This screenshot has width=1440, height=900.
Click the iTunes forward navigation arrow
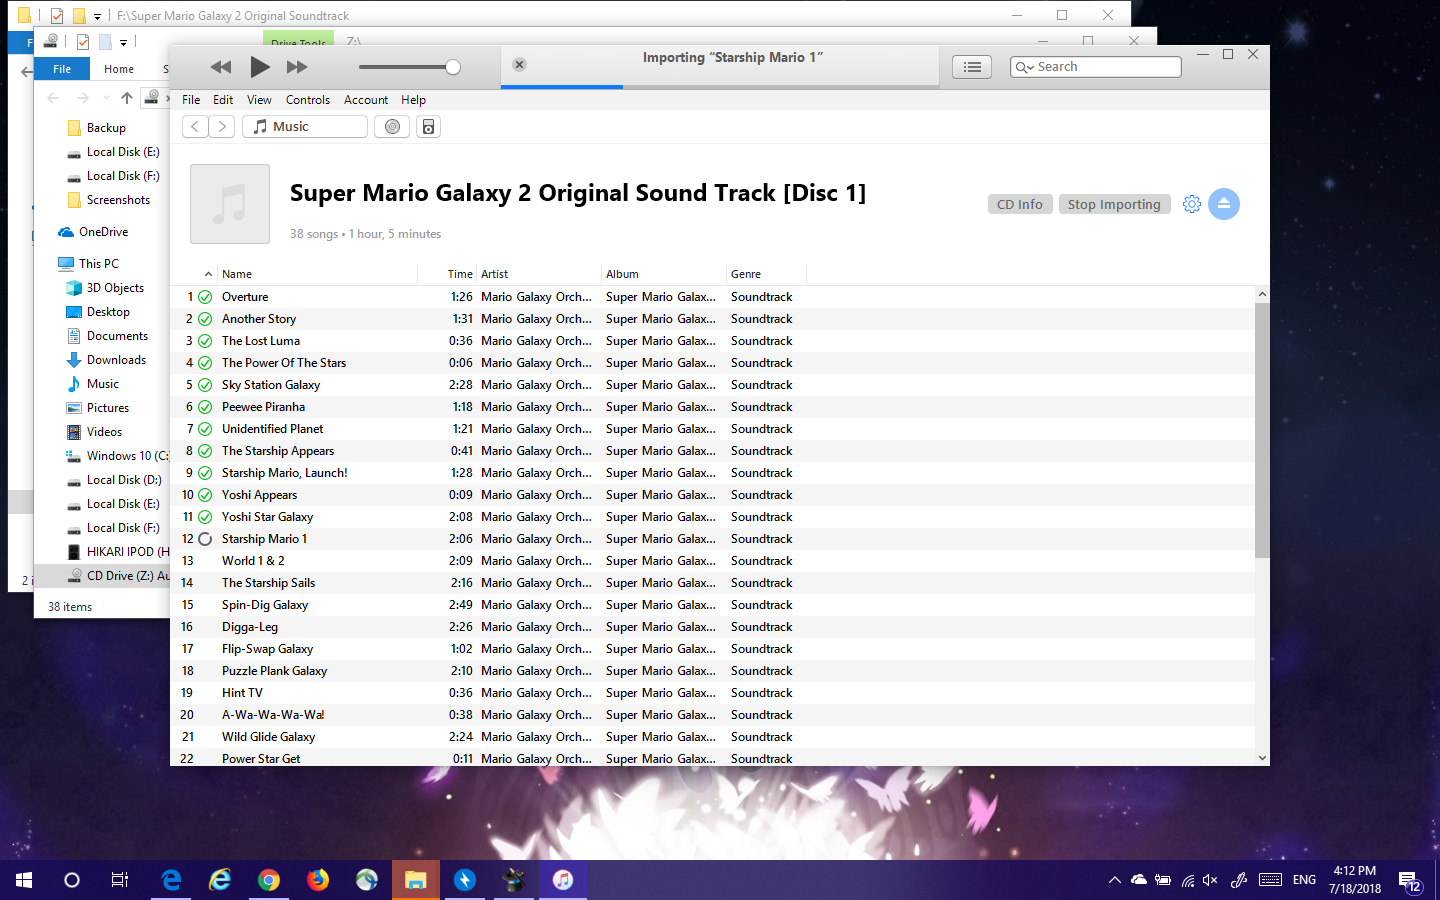pos(222,127)
